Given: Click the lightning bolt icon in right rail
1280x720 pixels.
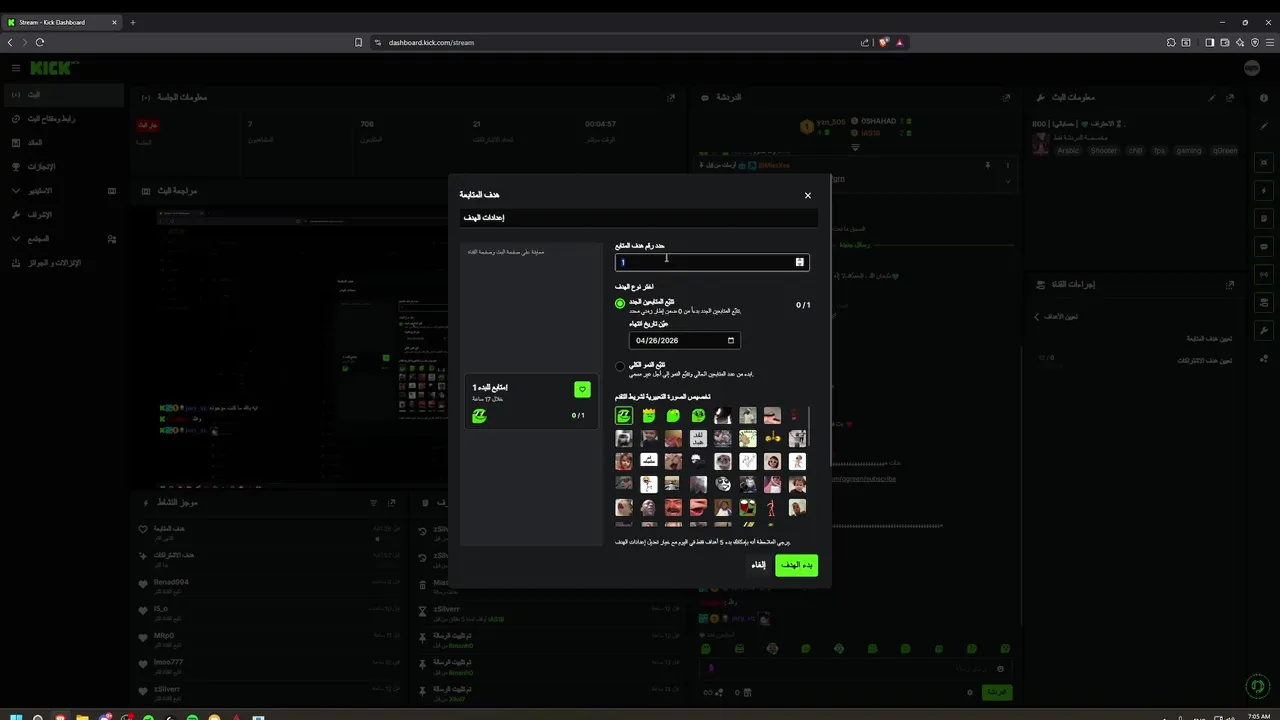Looking at the screenshot, I should pyautogui.click(x=1264, y=190).
